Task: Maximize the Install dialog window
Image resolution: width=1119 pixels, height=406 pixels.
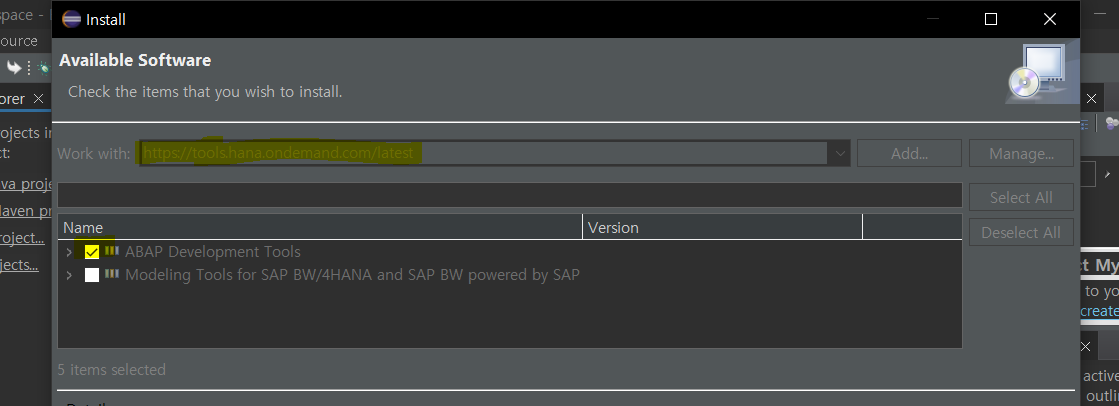Action: (x=991, y=19)
